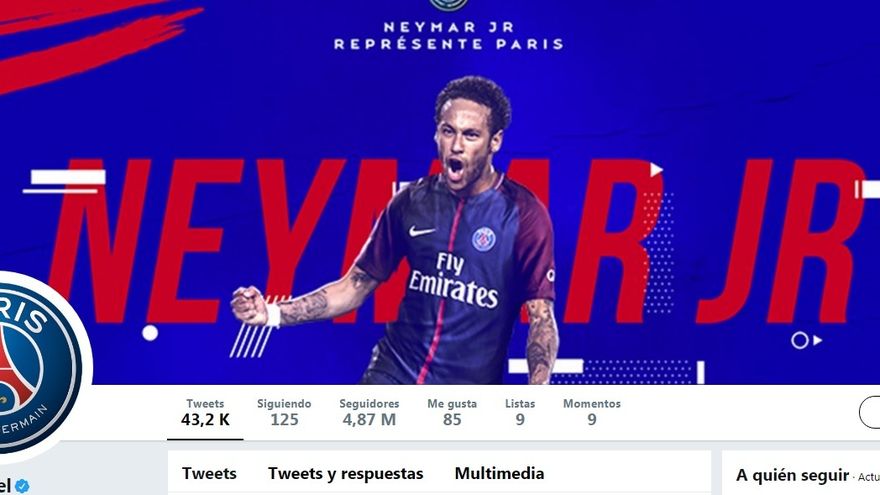The image size is (880, 495).
Task: Open Listas with count 9
Action: (520, 412)
